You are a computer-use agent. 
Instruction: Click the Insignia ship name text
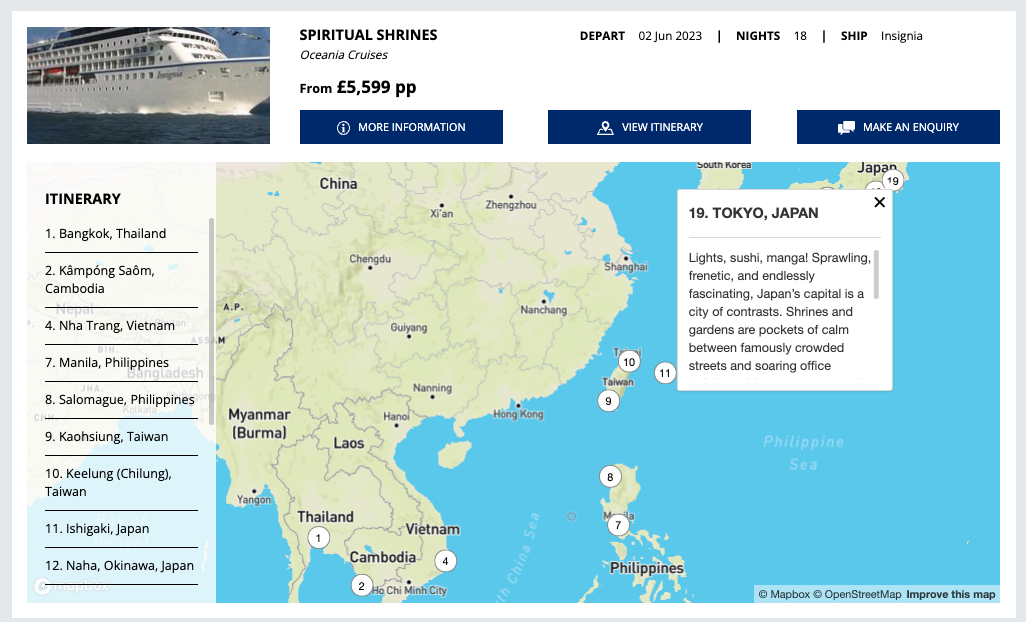(x=902, y=36)
